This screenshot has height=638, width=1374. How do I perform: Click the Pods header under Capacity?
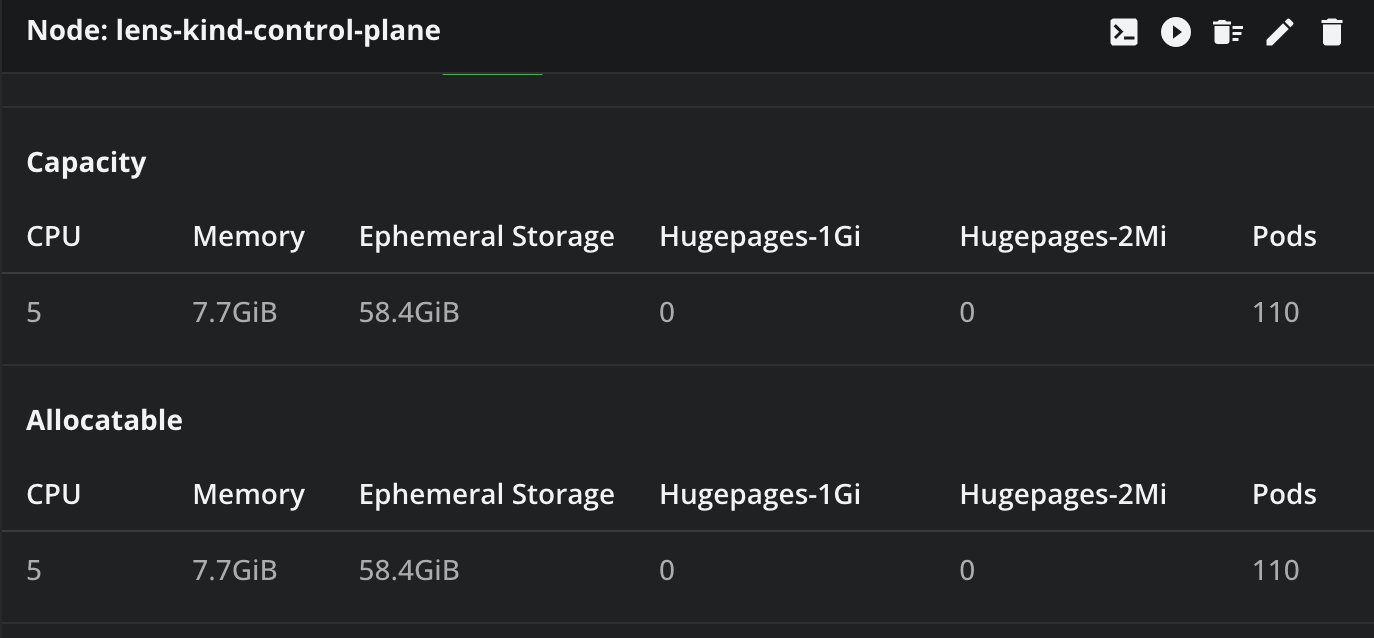tap(1284, 237)
